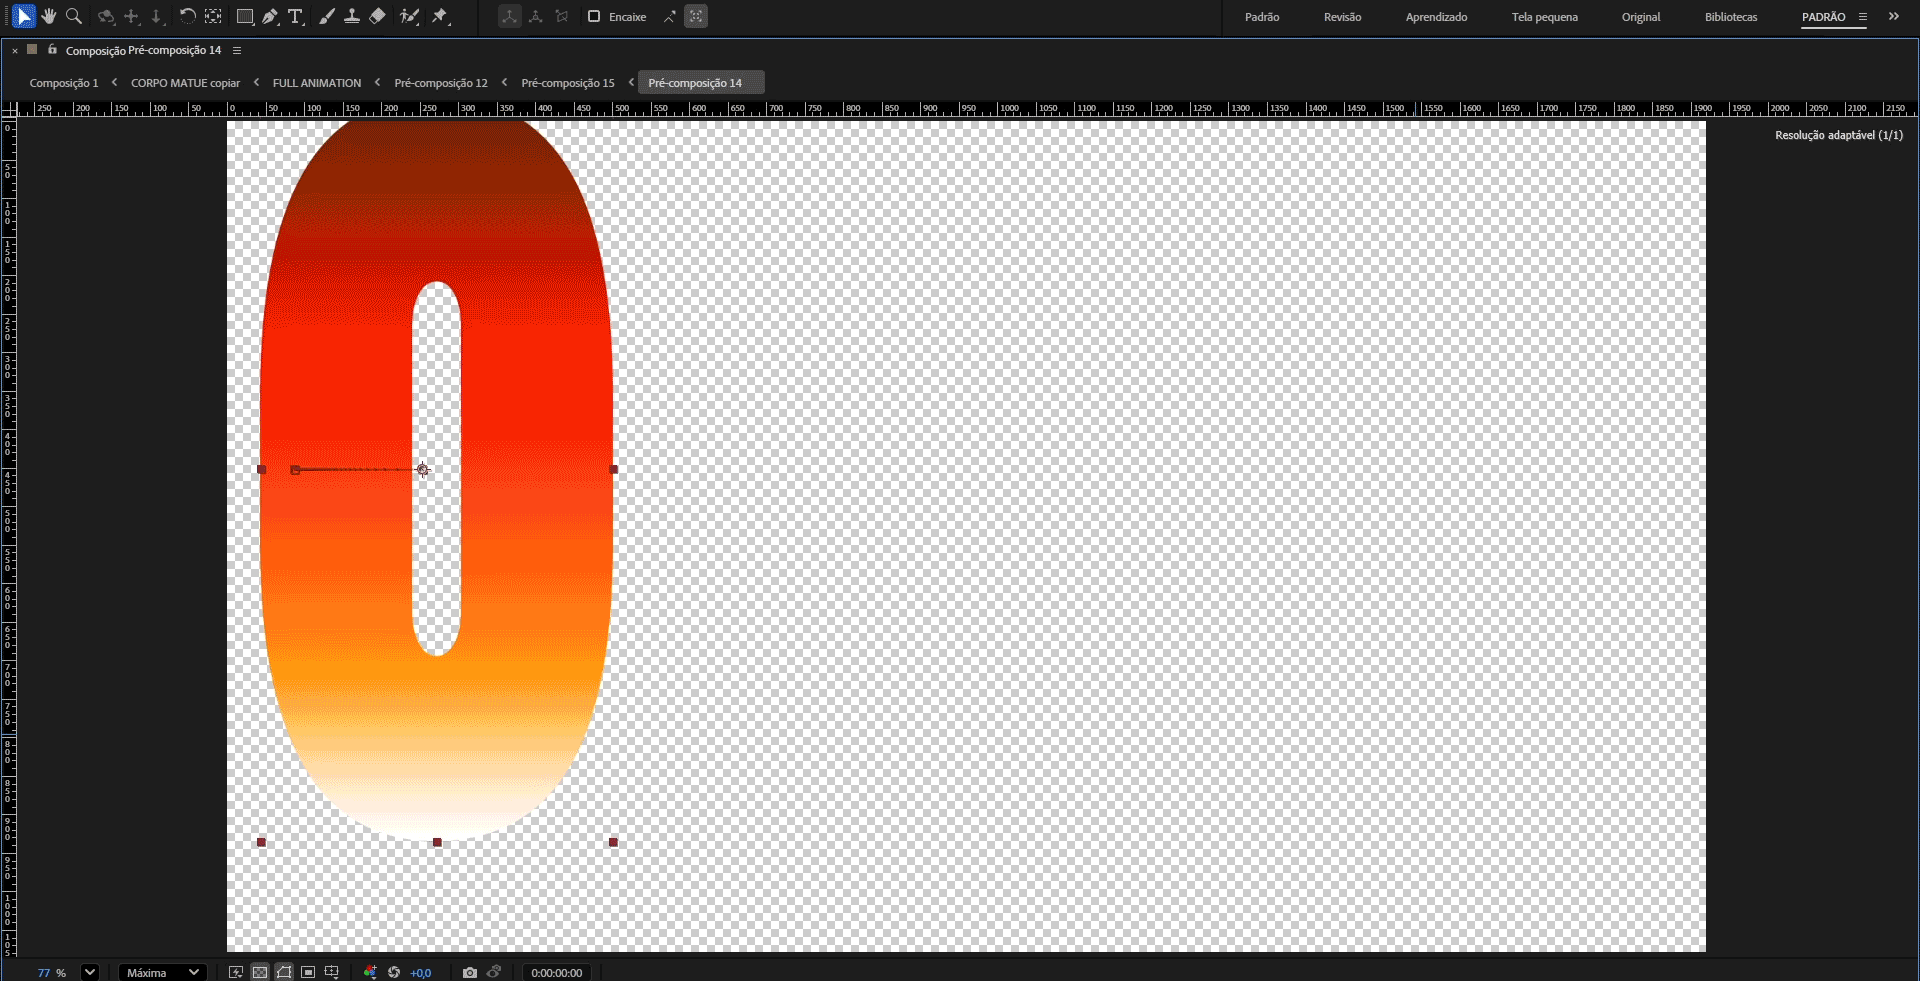The width and height of the screenshot is (1920, 981).
Task: Select the Puppet Pin tool
Action: pos(440,17)
